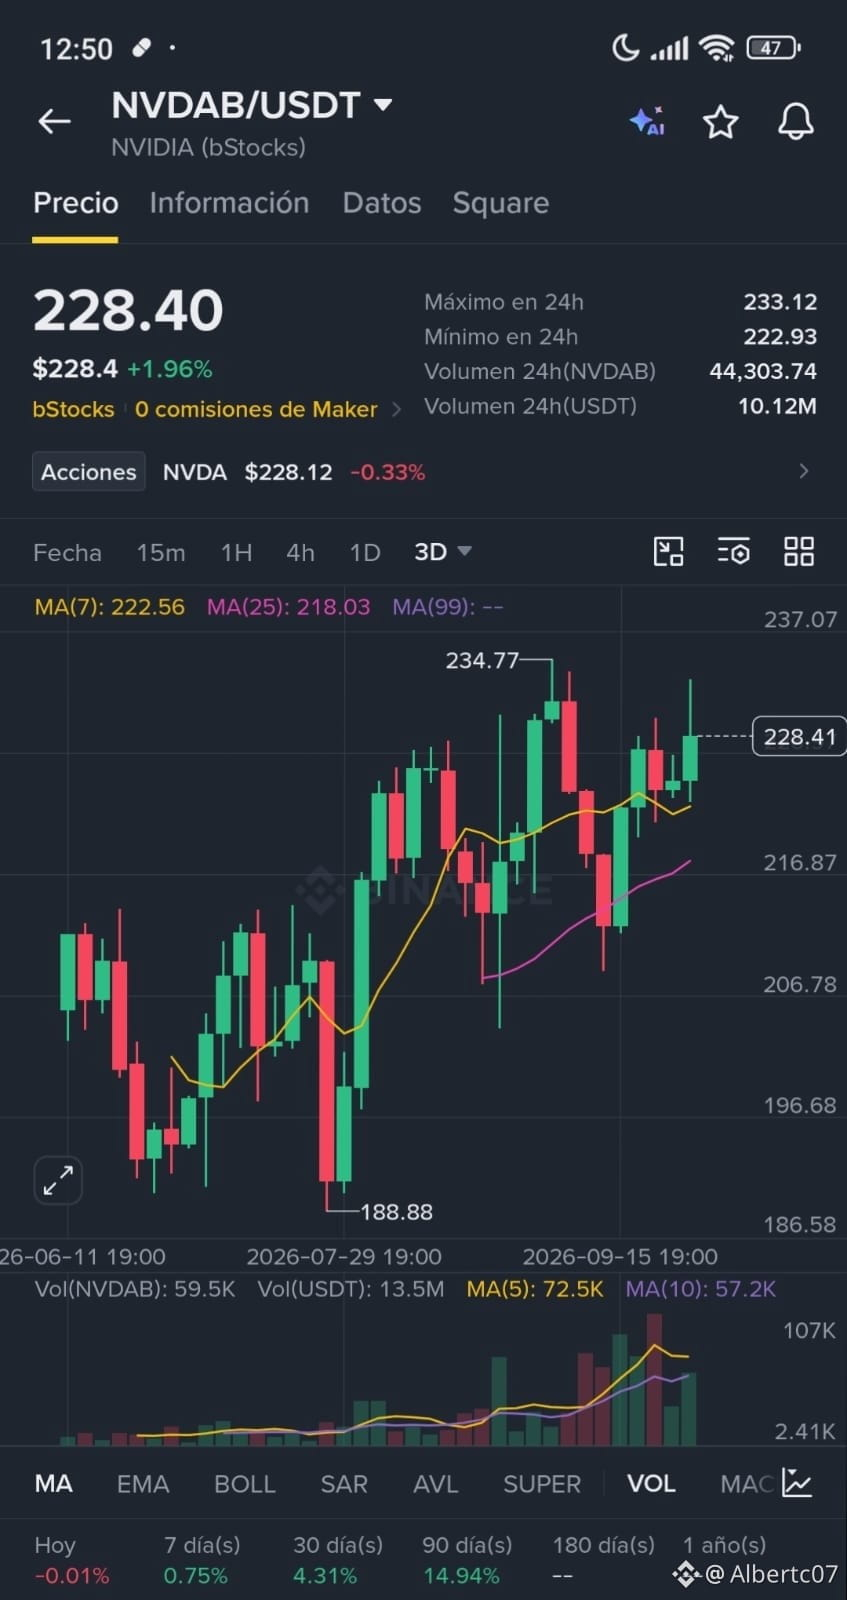Switch to the Square tab
Image resolution: width=847 pixels, height=1600 pixels.
pyautogui.click(x=500, y=203)
